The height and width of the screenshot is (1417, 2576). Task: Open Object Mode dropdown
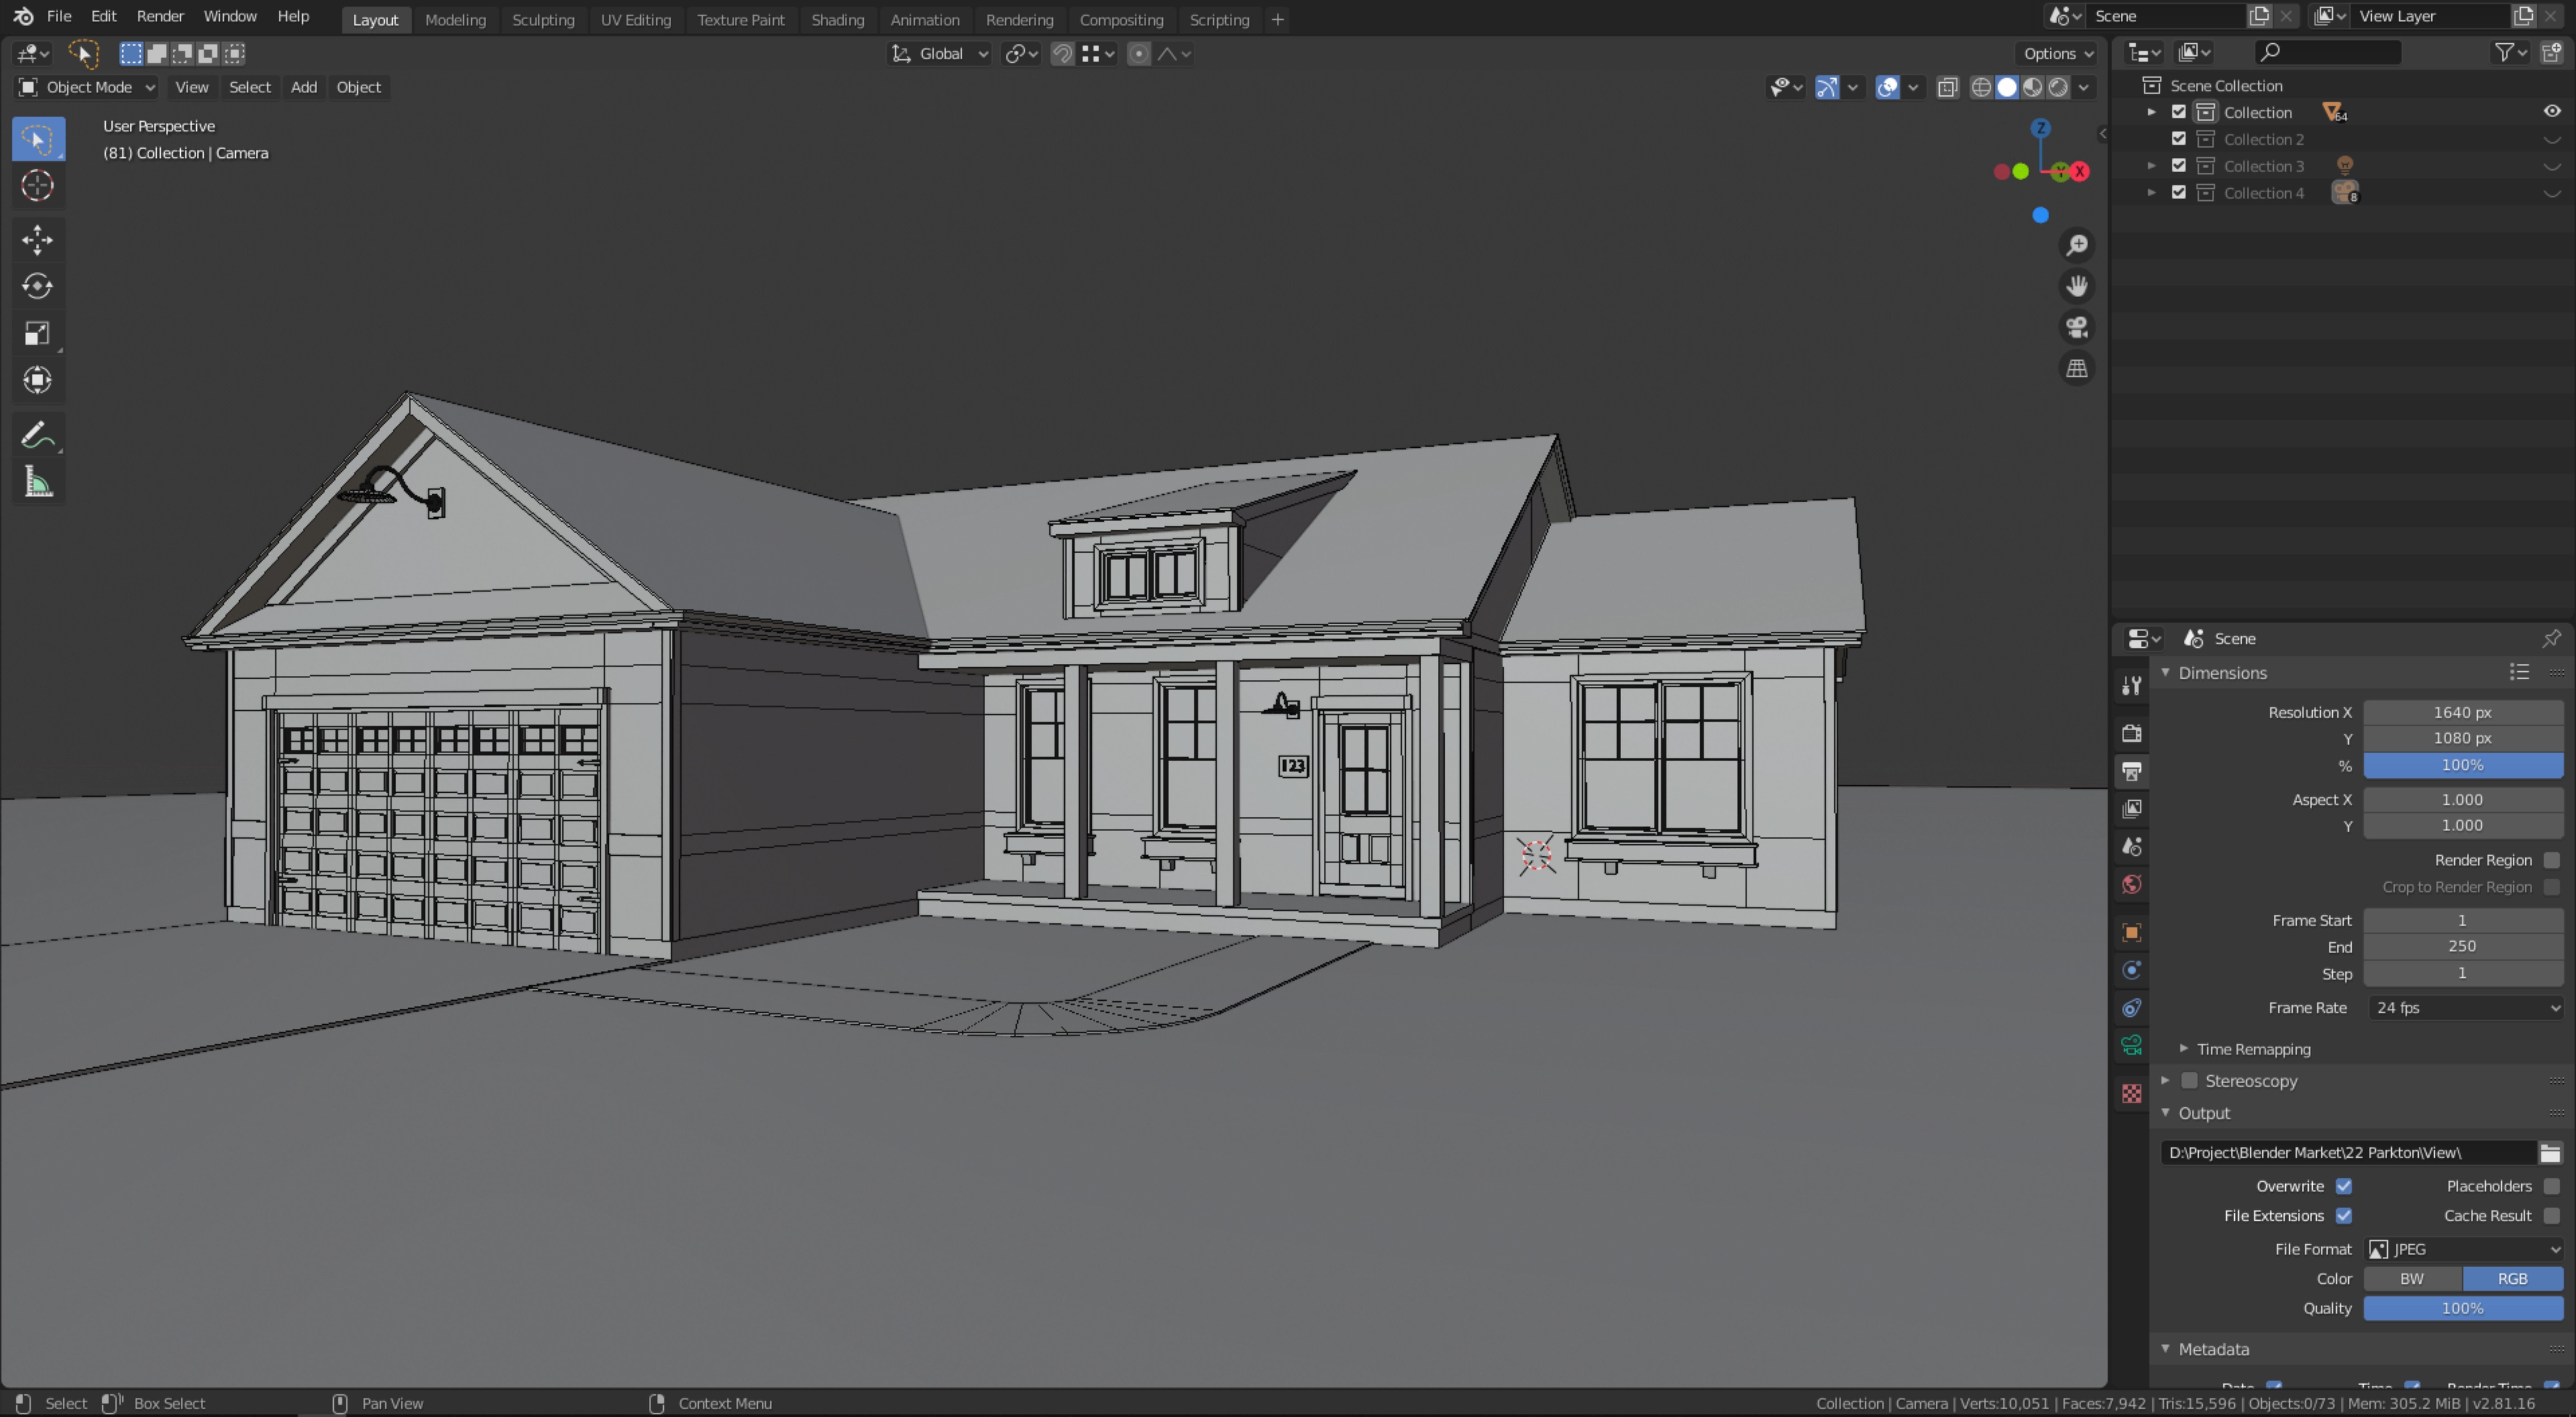coord(87,88)
